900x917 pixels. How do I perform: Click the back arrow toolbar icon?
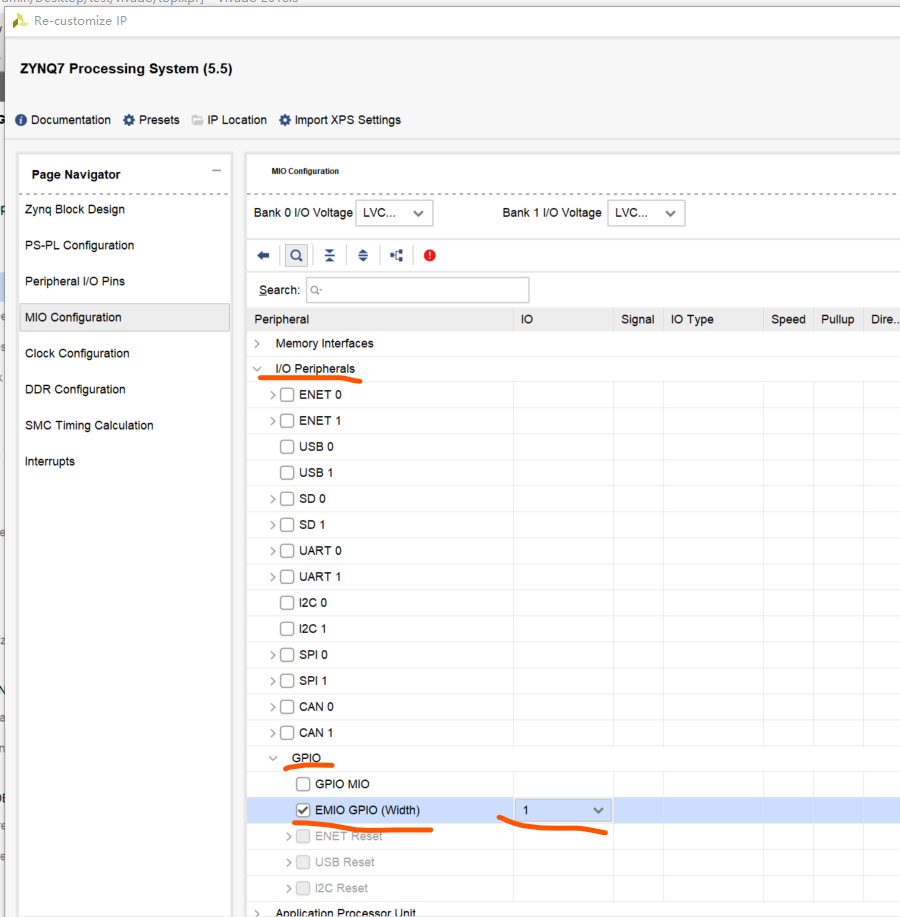264,256
